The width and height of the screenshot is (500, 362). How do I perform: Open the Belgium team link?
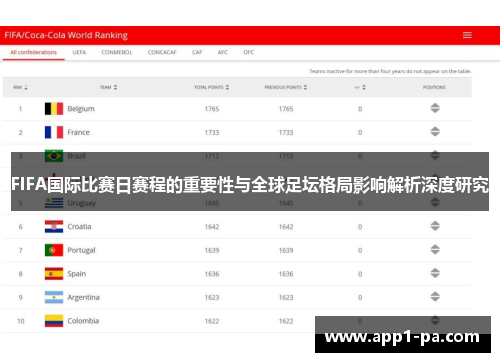click(81, 109)
